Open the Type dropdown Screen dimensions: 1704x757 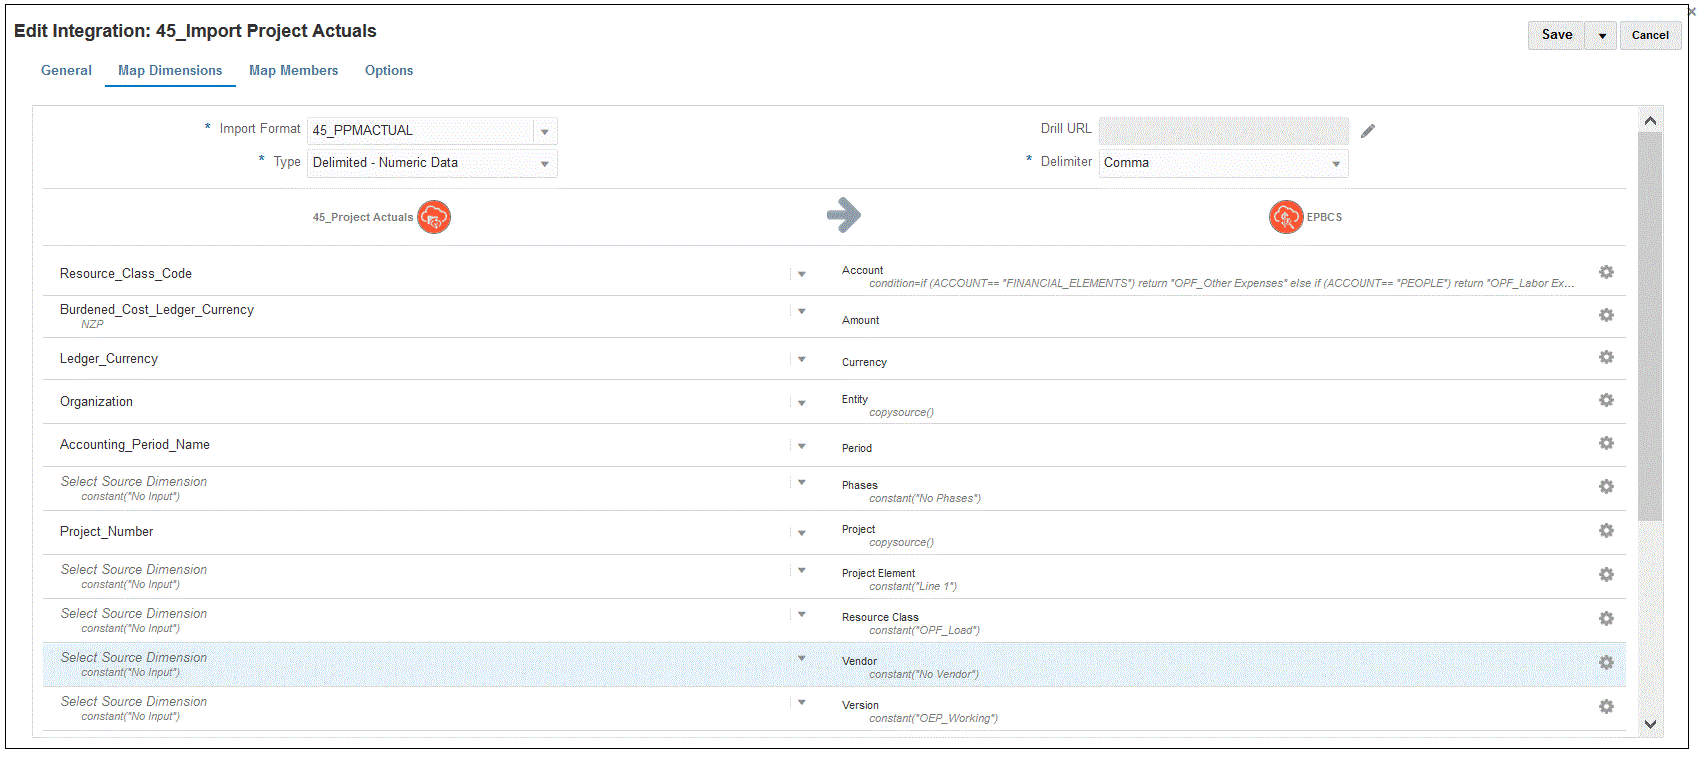coord(545,163)
